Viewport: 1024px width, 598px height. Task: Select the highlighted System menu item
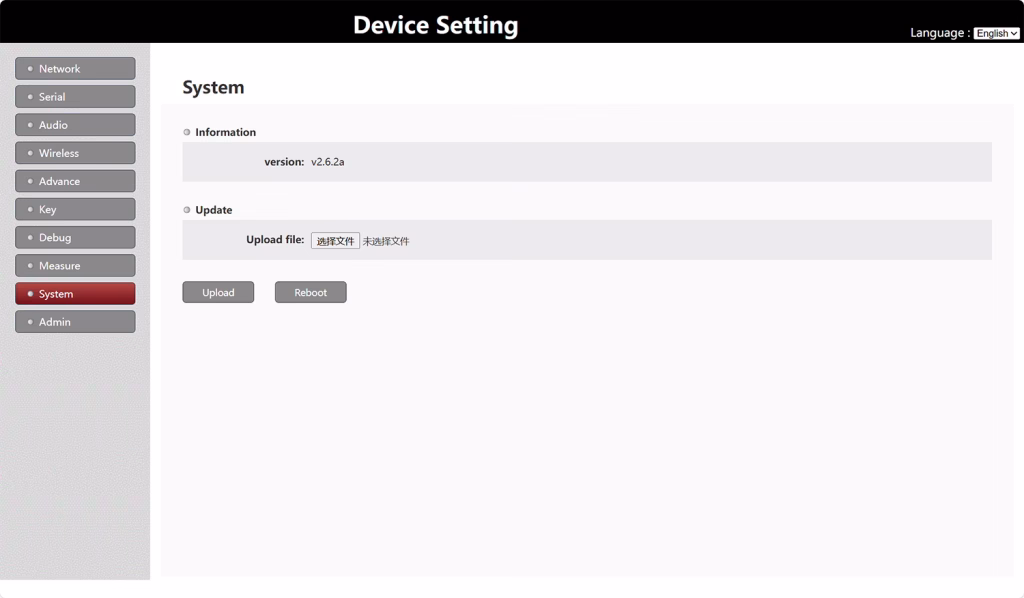(75, 294)
